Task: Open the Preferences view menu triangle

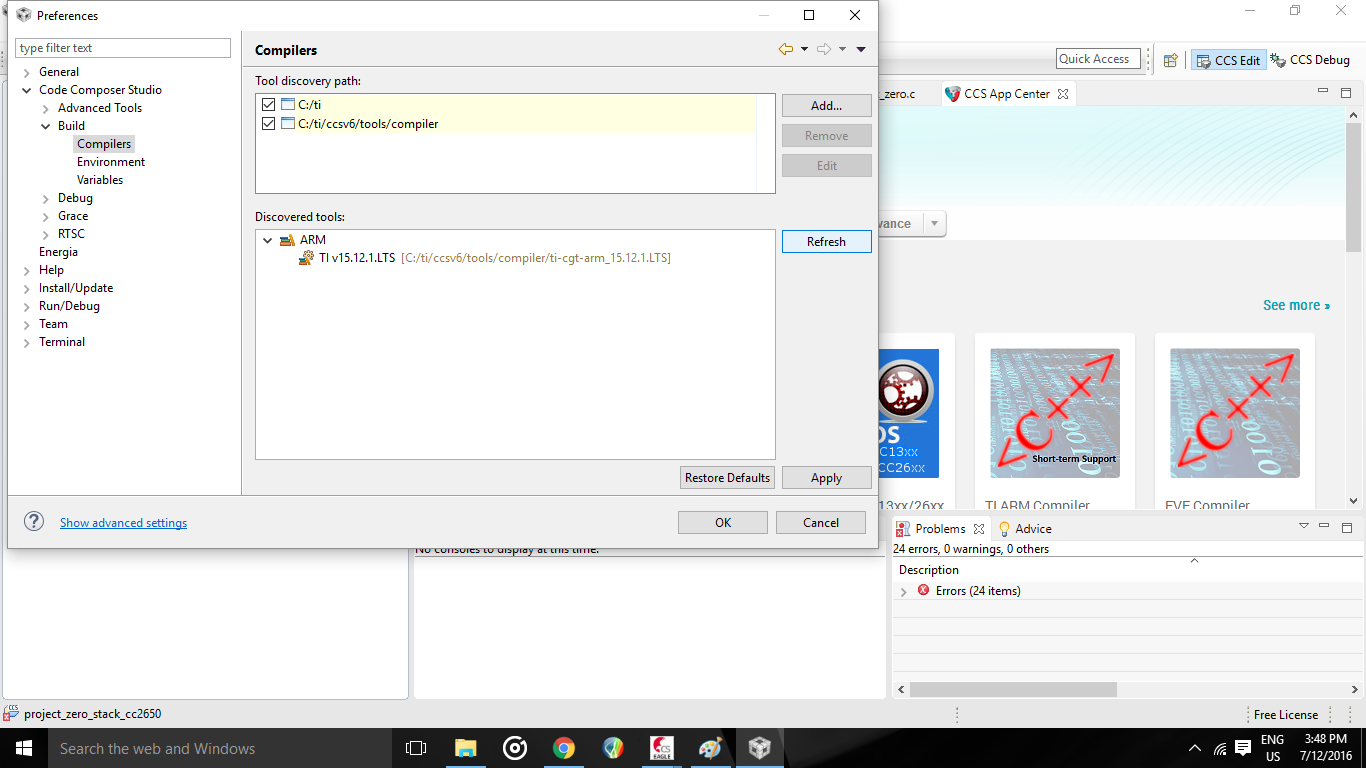Action: (861, 49)
